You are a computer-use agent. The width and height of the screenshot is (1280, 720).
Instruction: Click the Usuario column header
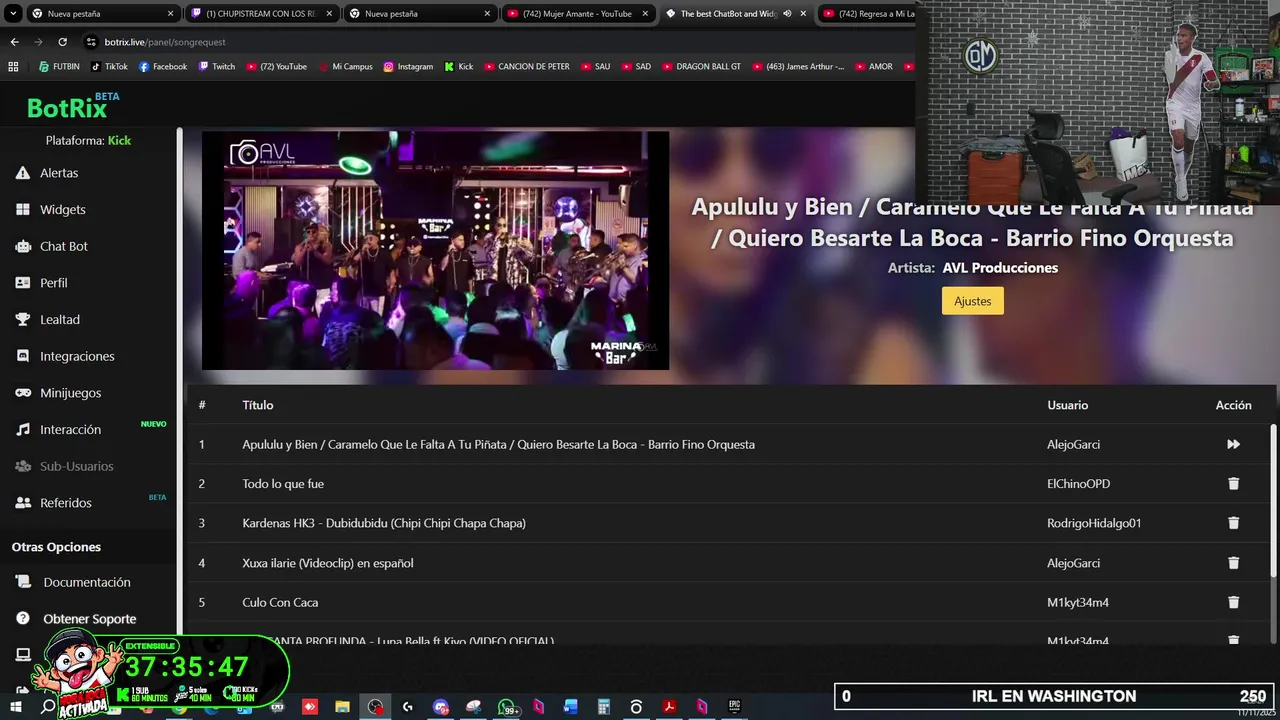(1067, 405)
